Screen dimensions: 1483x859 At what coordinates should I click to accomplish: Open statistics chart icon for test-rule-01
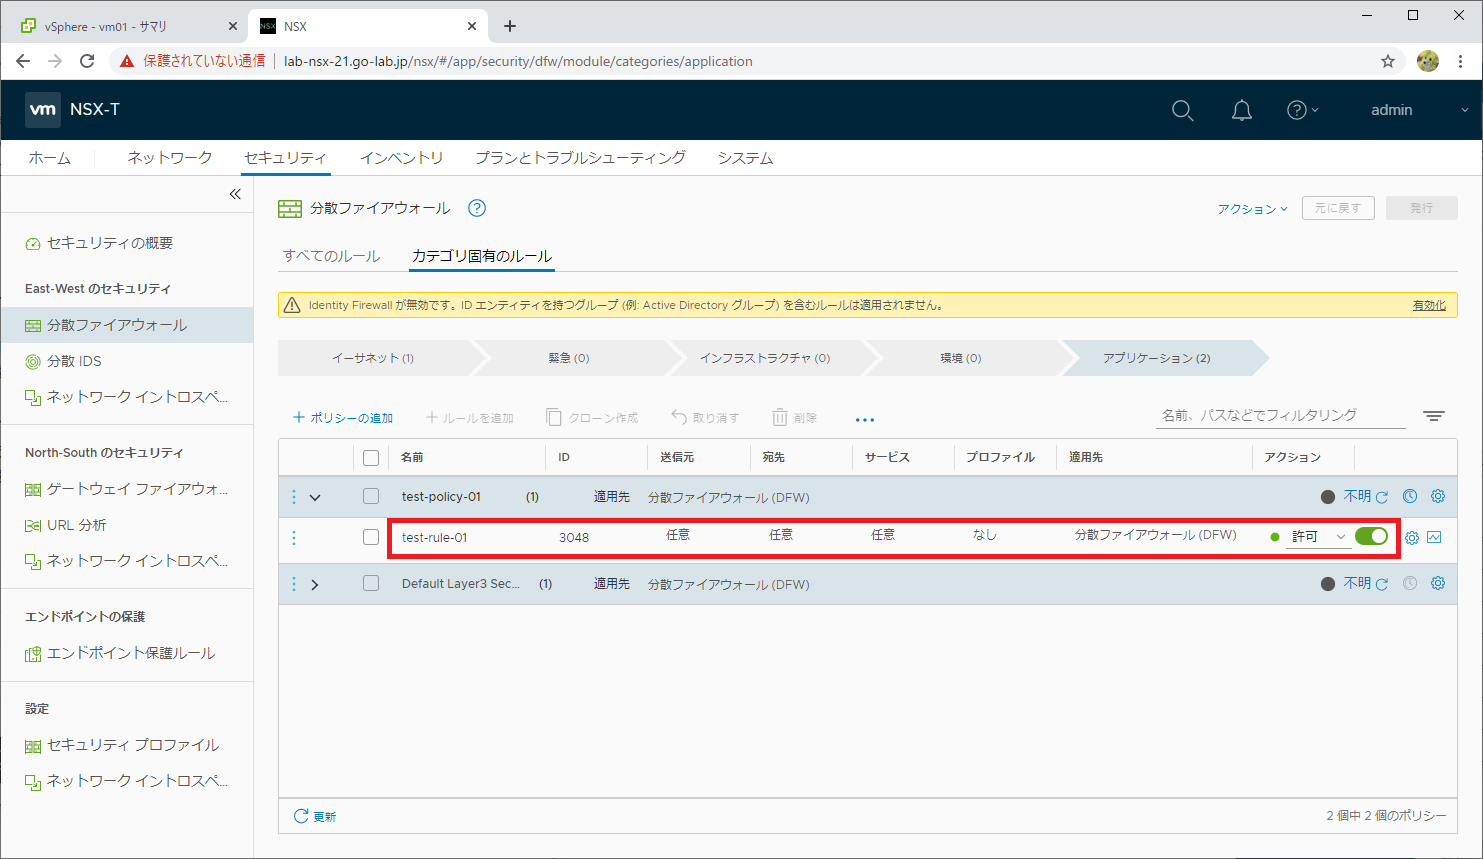pyautogui.click(x=1434, y=537)
